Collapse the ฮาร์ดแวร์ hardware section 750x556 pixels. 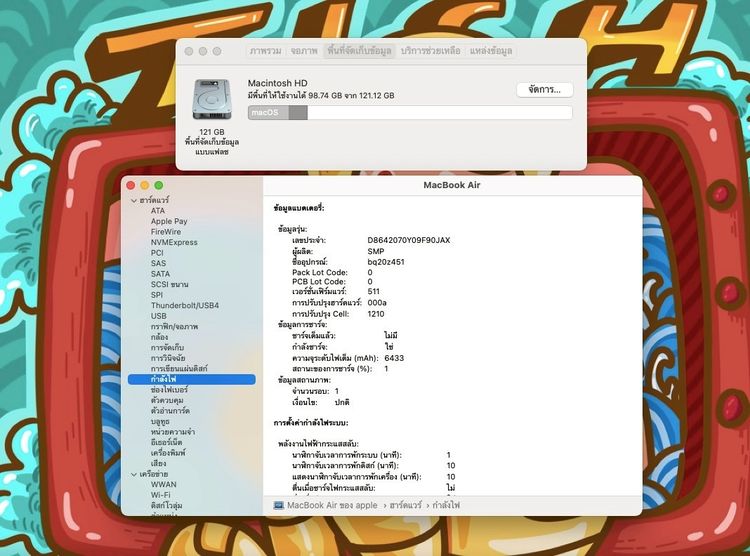click(134, 200)
